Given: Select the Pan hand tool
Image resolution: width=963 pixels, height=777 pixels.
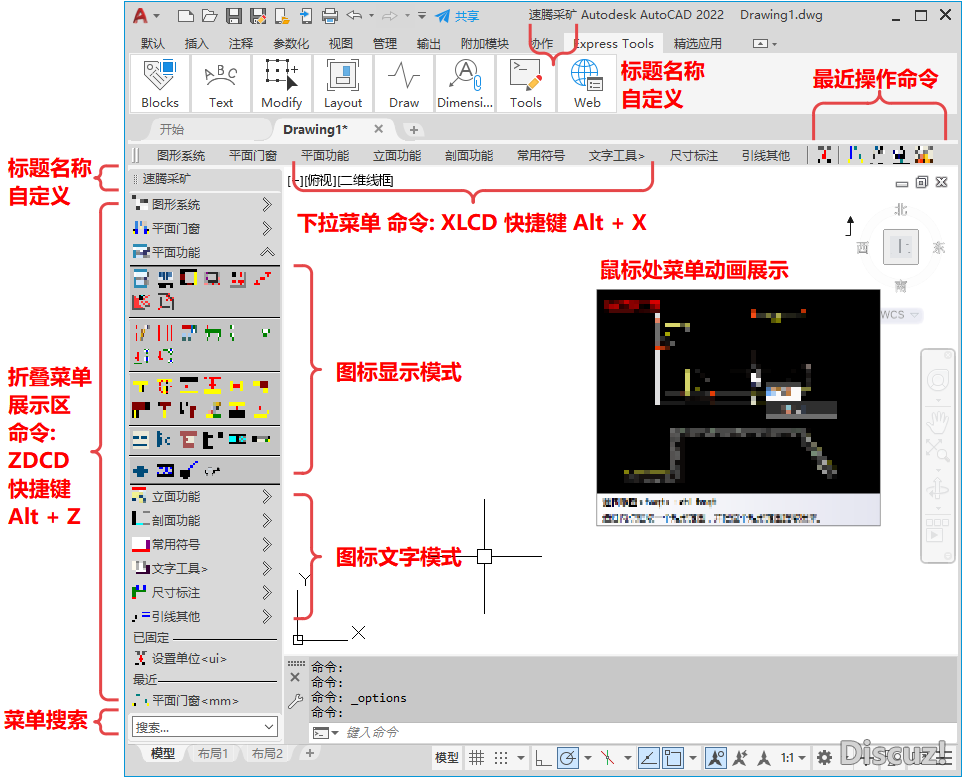Looking at the screenshot, I should 937,422.
